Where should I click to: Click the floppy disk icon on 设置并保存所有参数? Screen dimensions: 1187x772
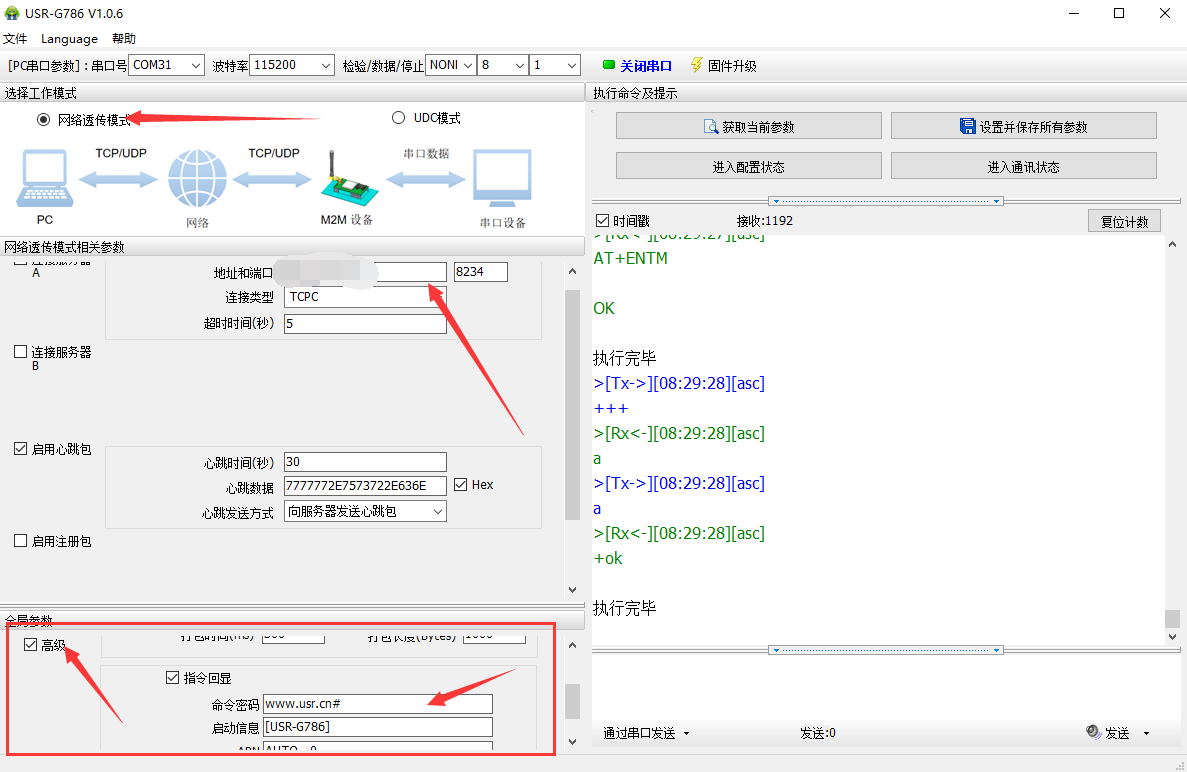pyautogui.click(x=967, y=127)
